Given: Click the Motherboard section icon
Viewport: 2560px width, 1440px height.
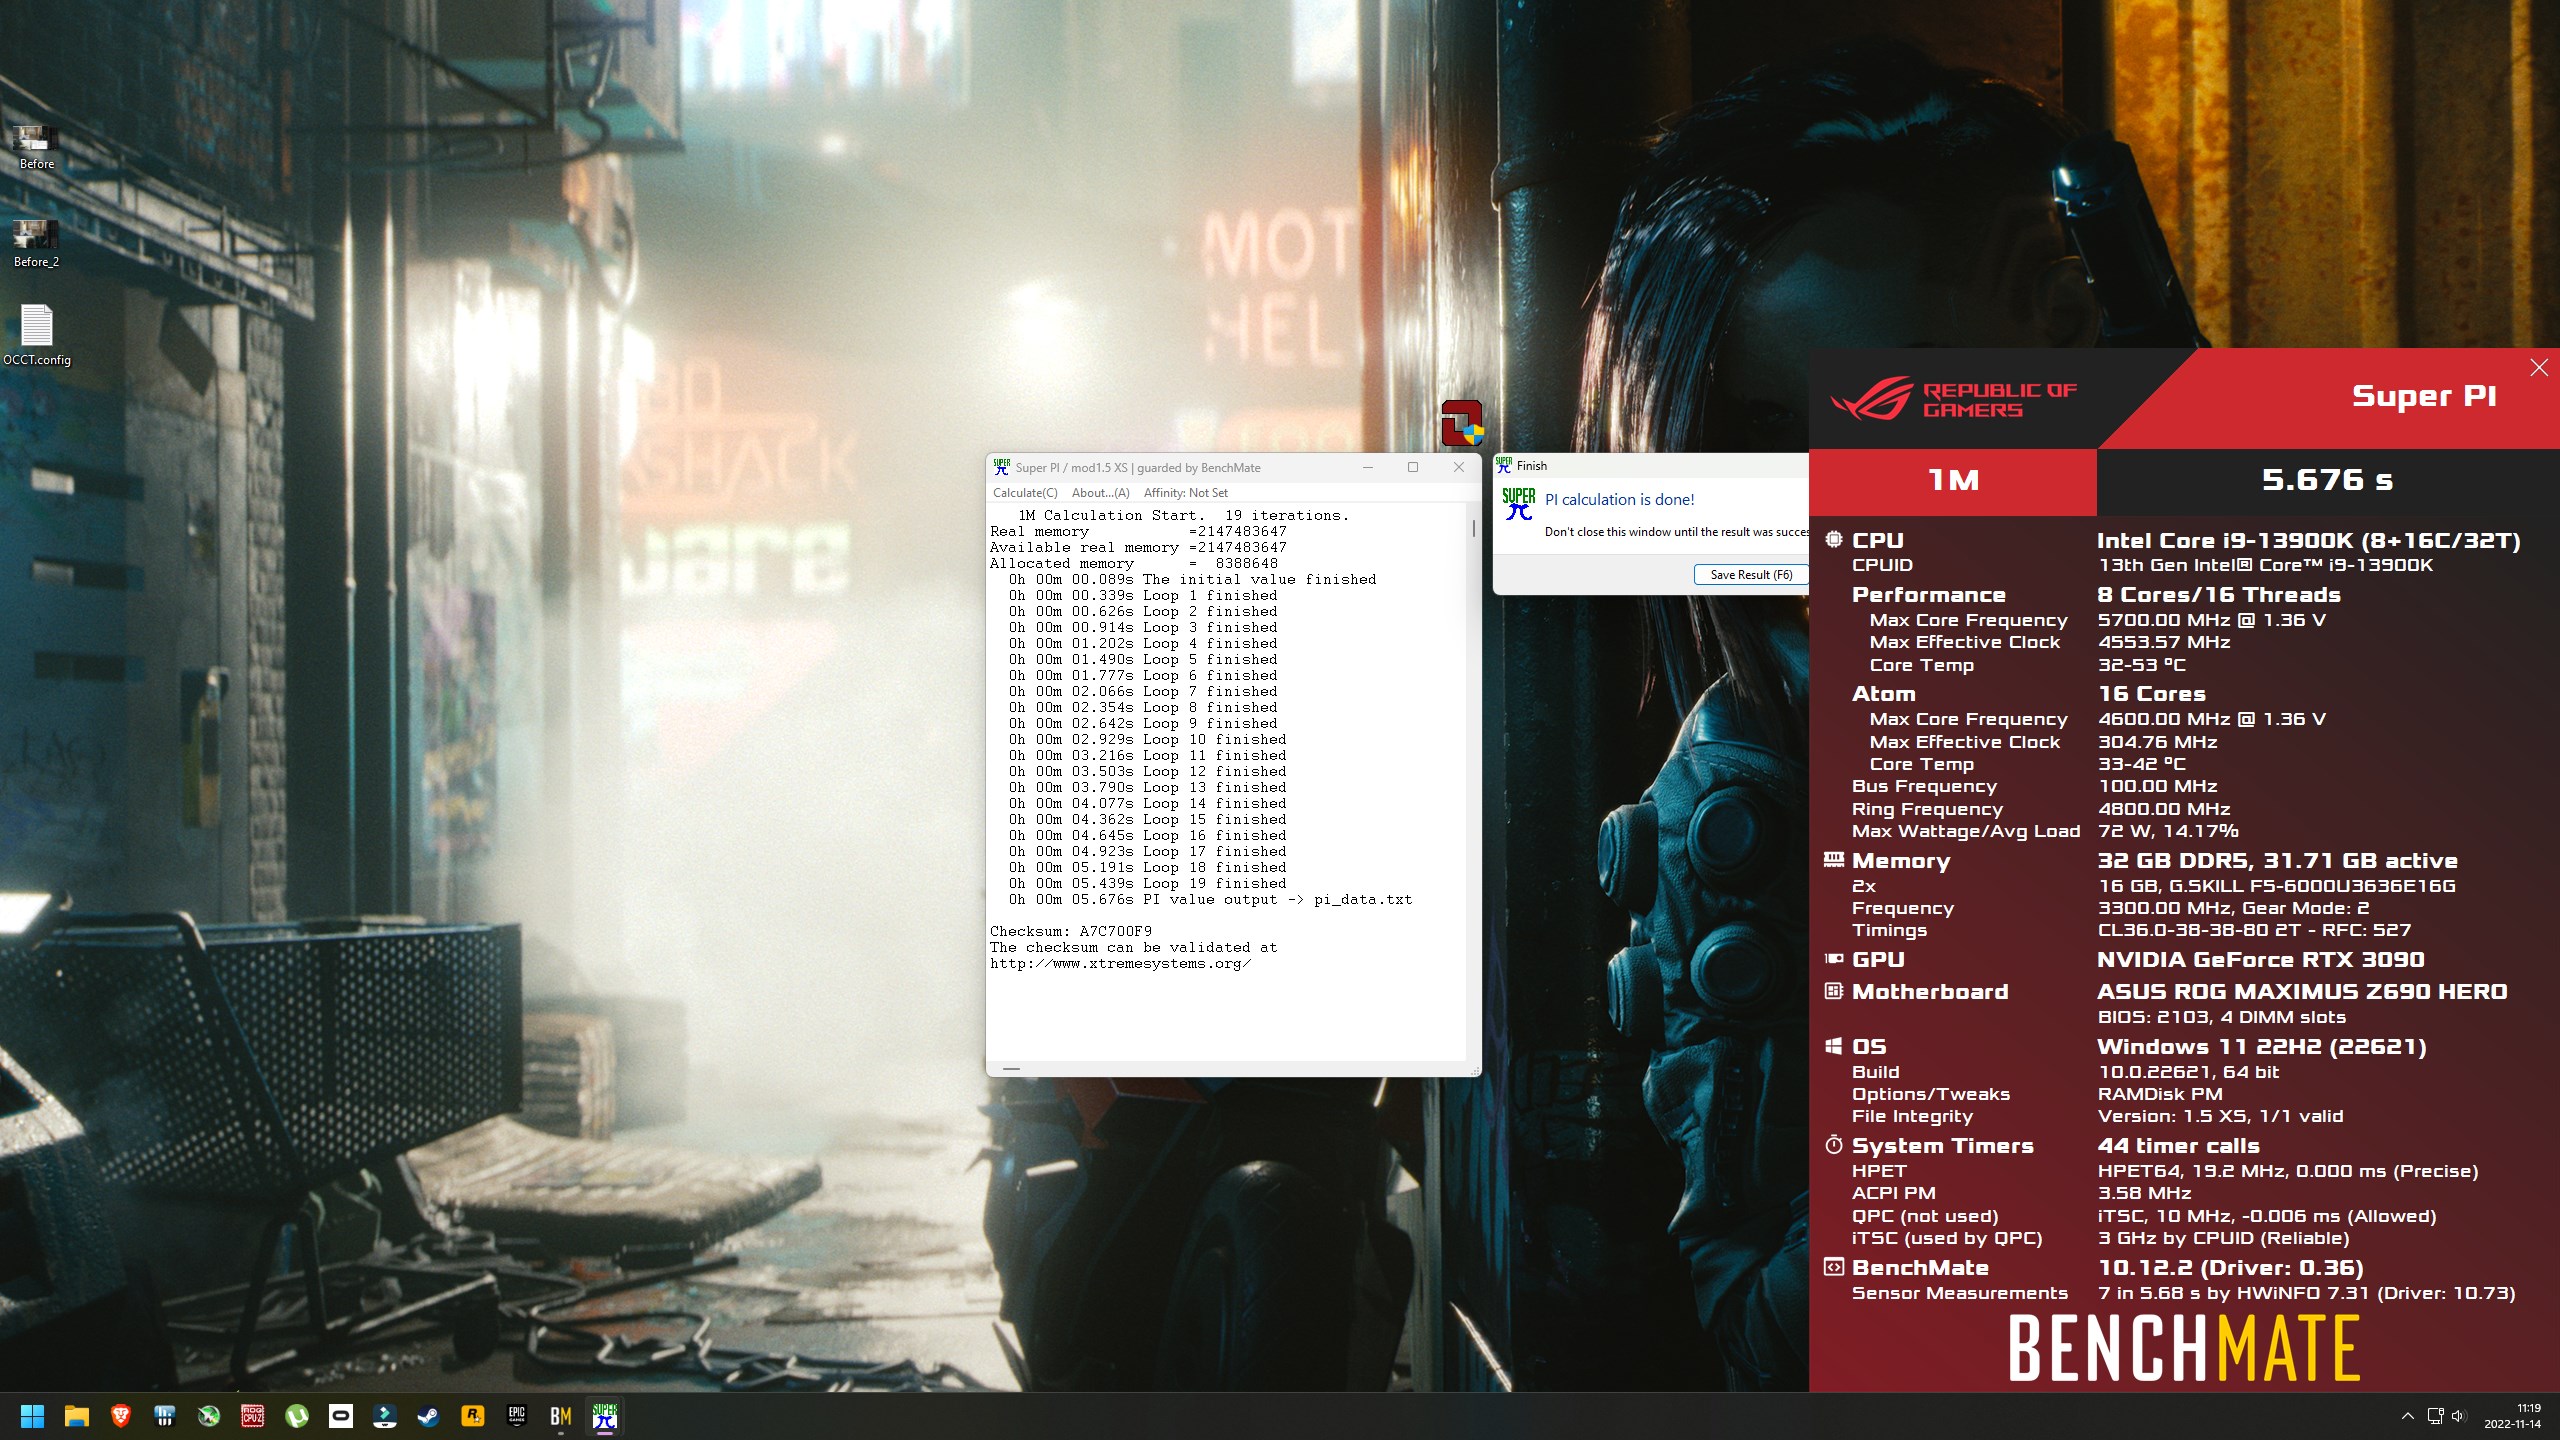Looking at the screenshot, I should click(x=1833, y=991).
